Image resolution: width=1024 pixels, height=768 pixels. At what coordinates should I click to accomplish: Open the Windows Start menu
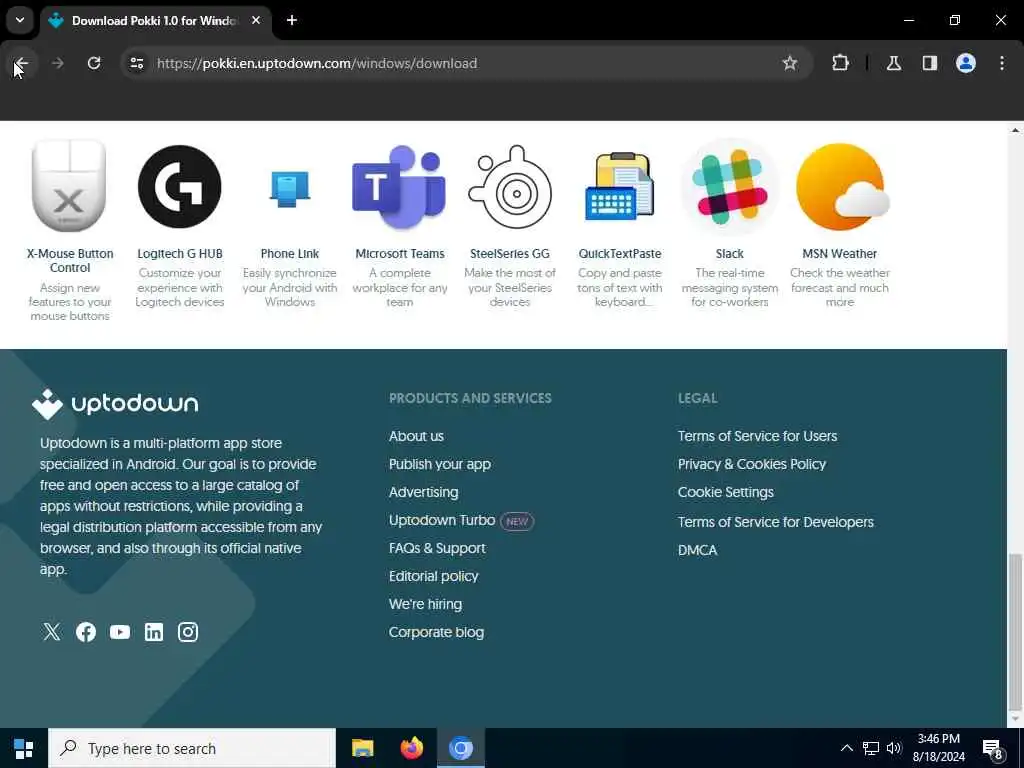pos(24,748)
